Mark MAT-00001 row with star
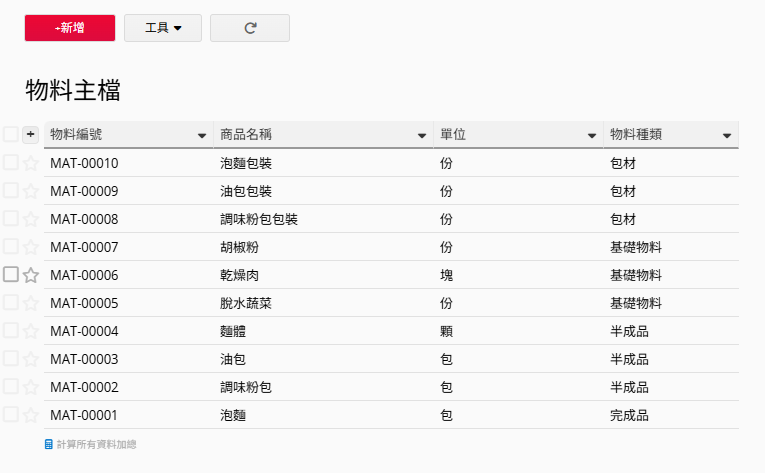Image resolution: width=765 pixels, height=473 pixels. 30,415
